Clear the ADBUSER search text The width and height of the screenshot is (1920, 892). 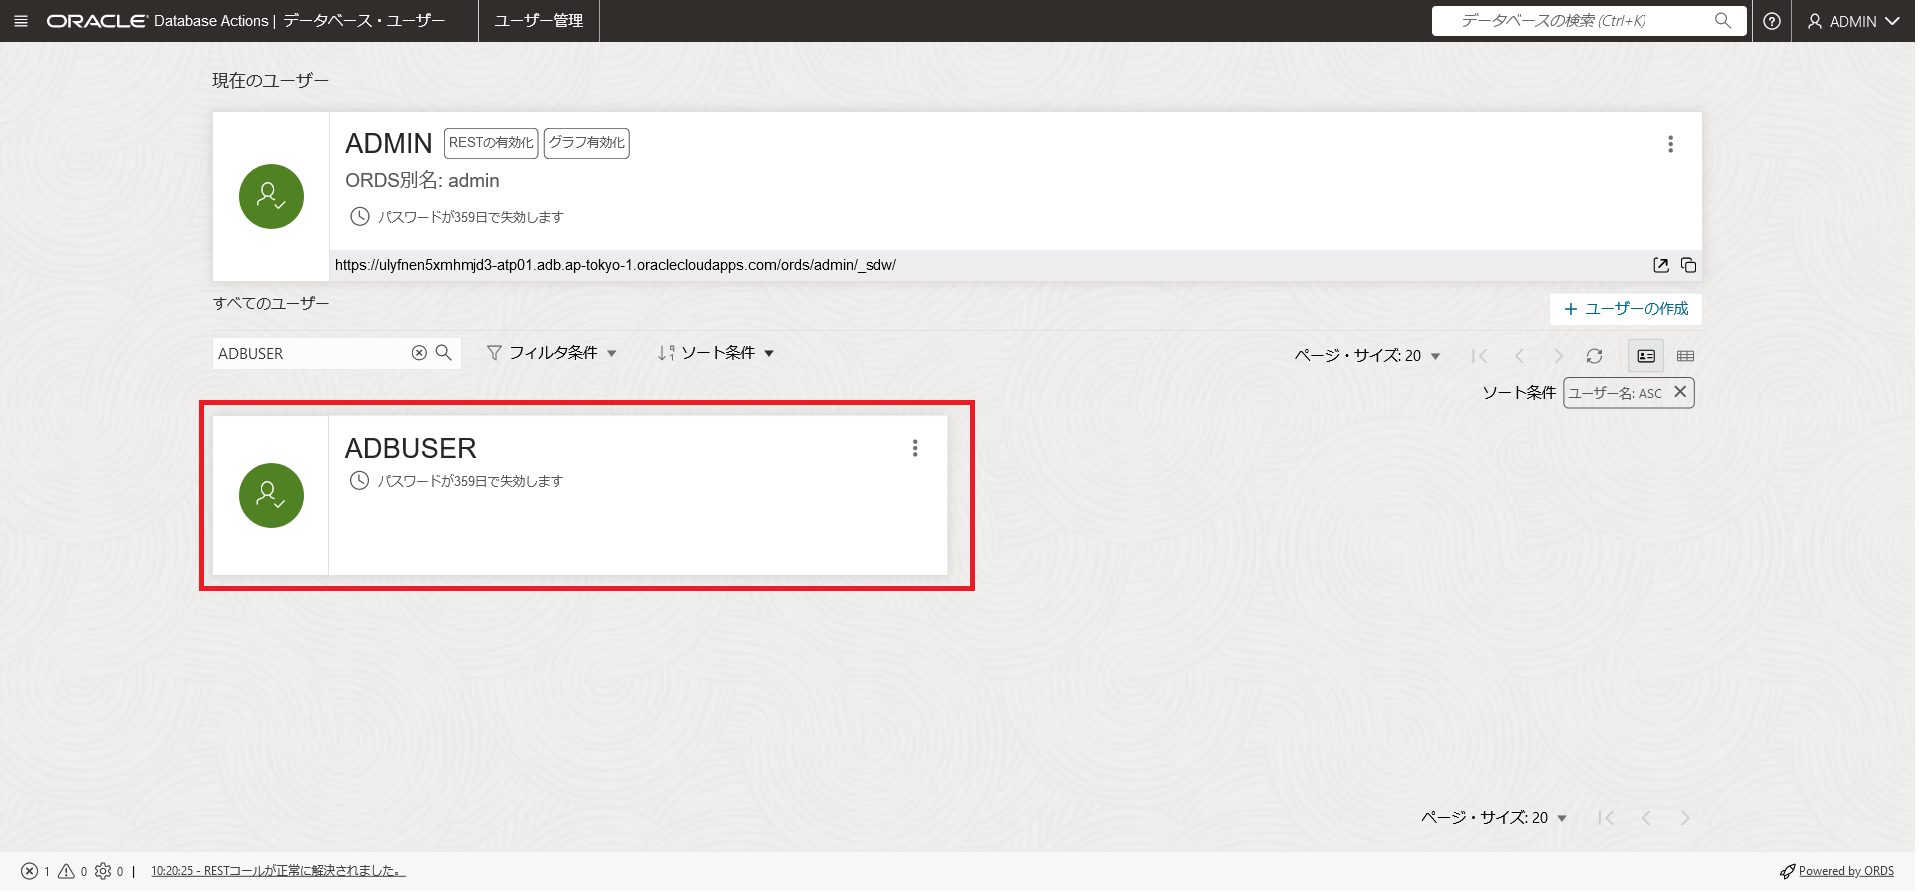pyautogui.click(x=419, y=353)
